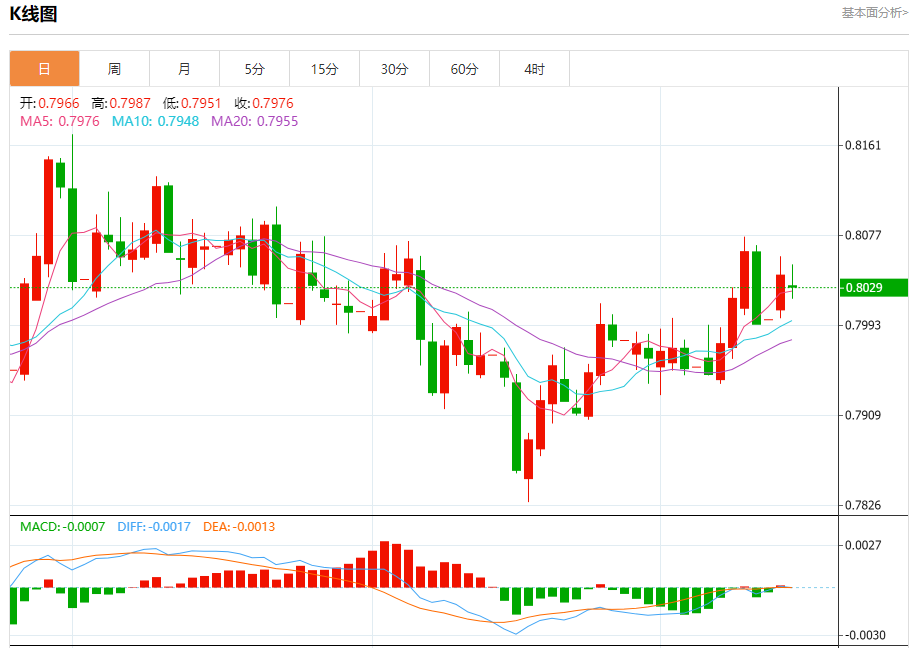Open the 月 monthly chart tab
The height and width of the screenshot is (648, 911).
coord(184,69)
